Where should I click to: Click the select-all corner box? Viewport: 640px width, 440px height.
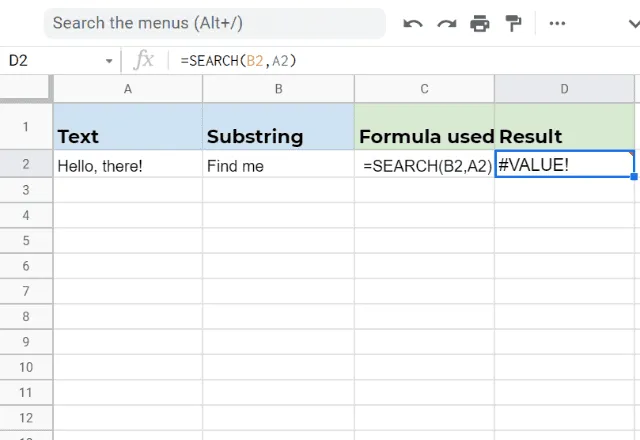(26, 88)
